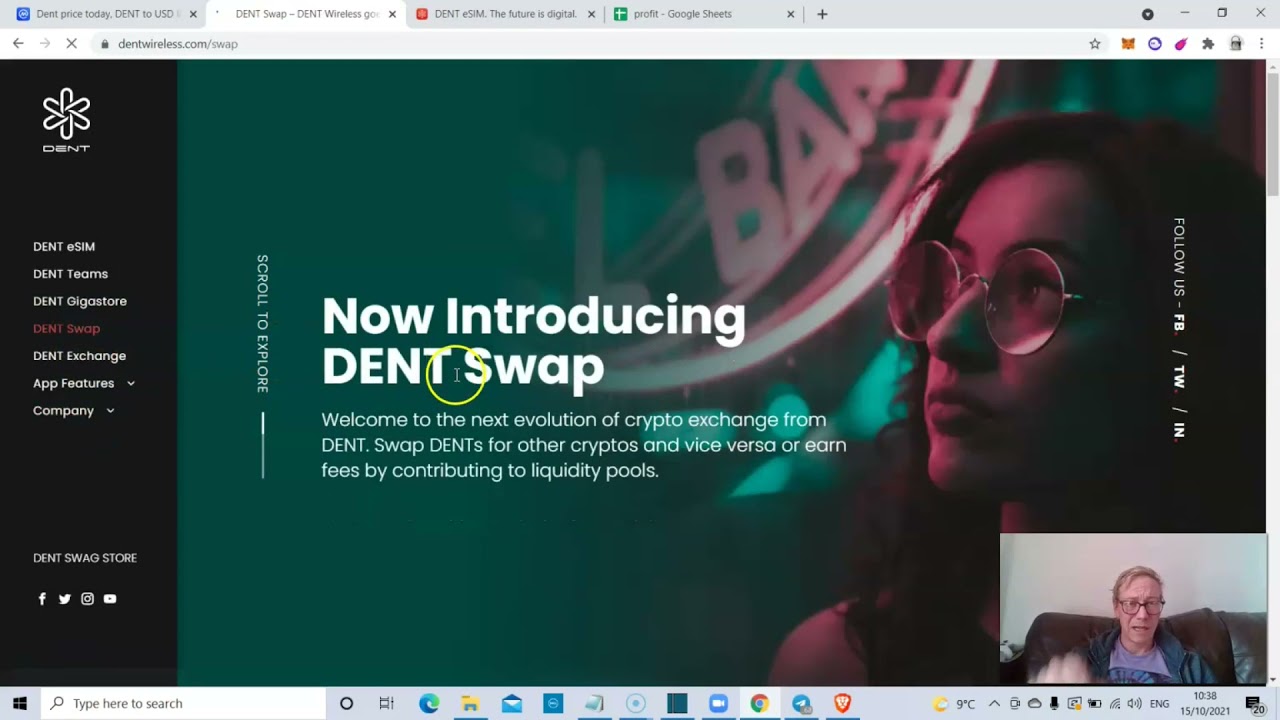Screen dimensions: 1280x720
Task: Open Brave browser from the taskbar
Action: [842, 703]
